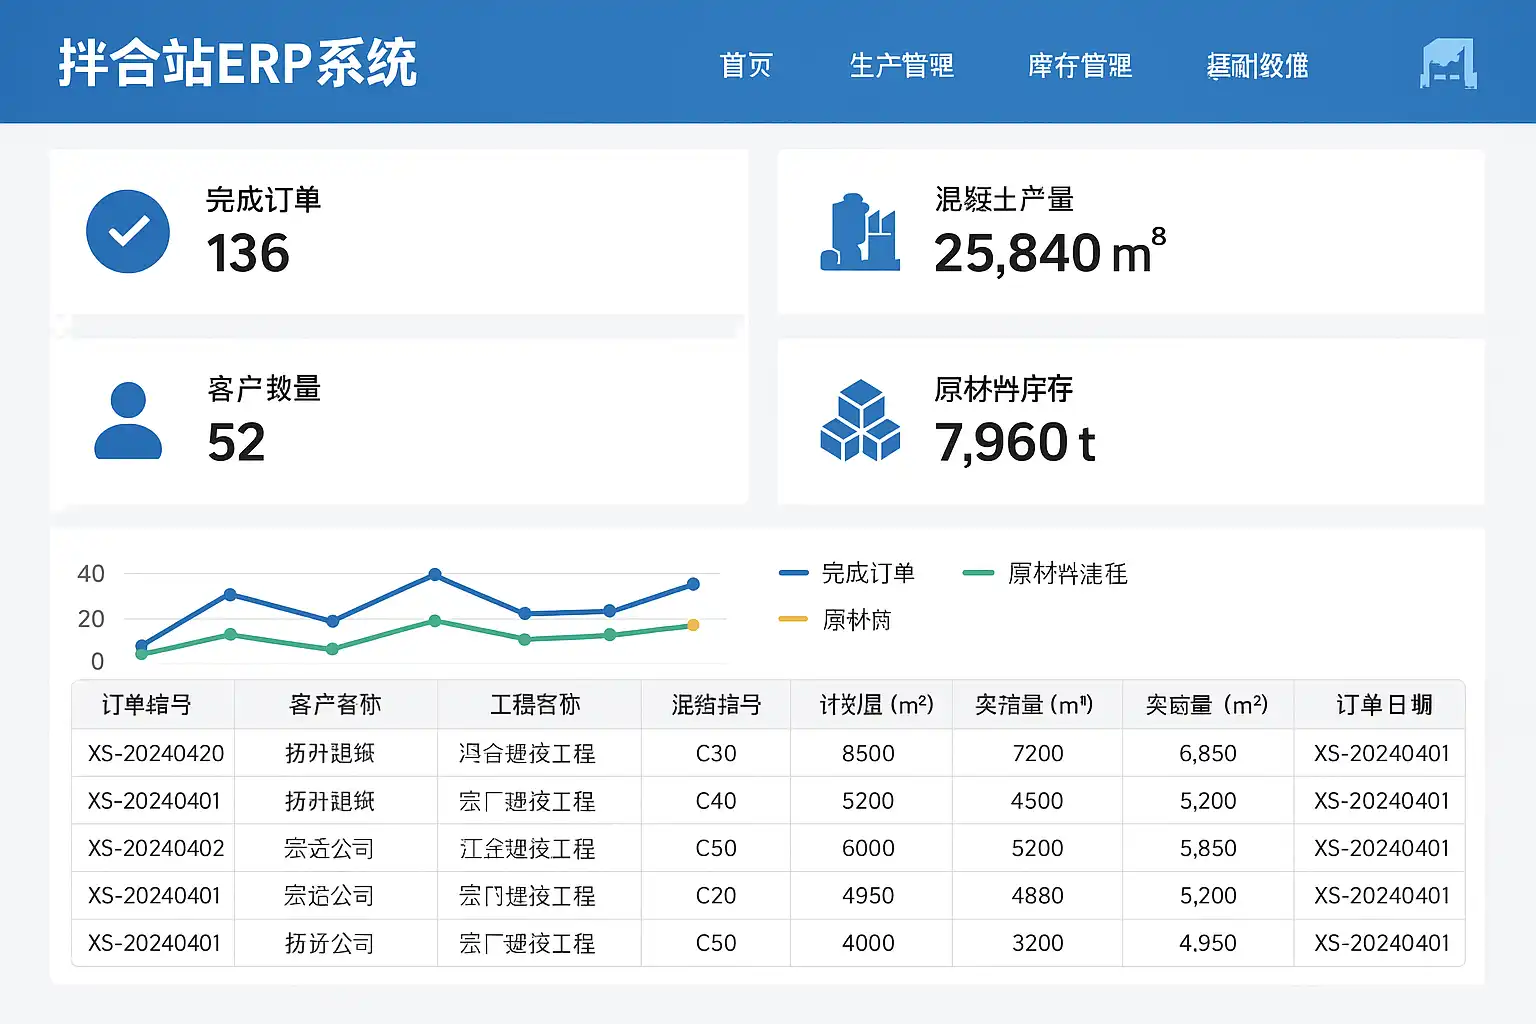1536x1024 pixels.
Task: Click the yellow point ending the green line
Action: [x=693, y=625]
